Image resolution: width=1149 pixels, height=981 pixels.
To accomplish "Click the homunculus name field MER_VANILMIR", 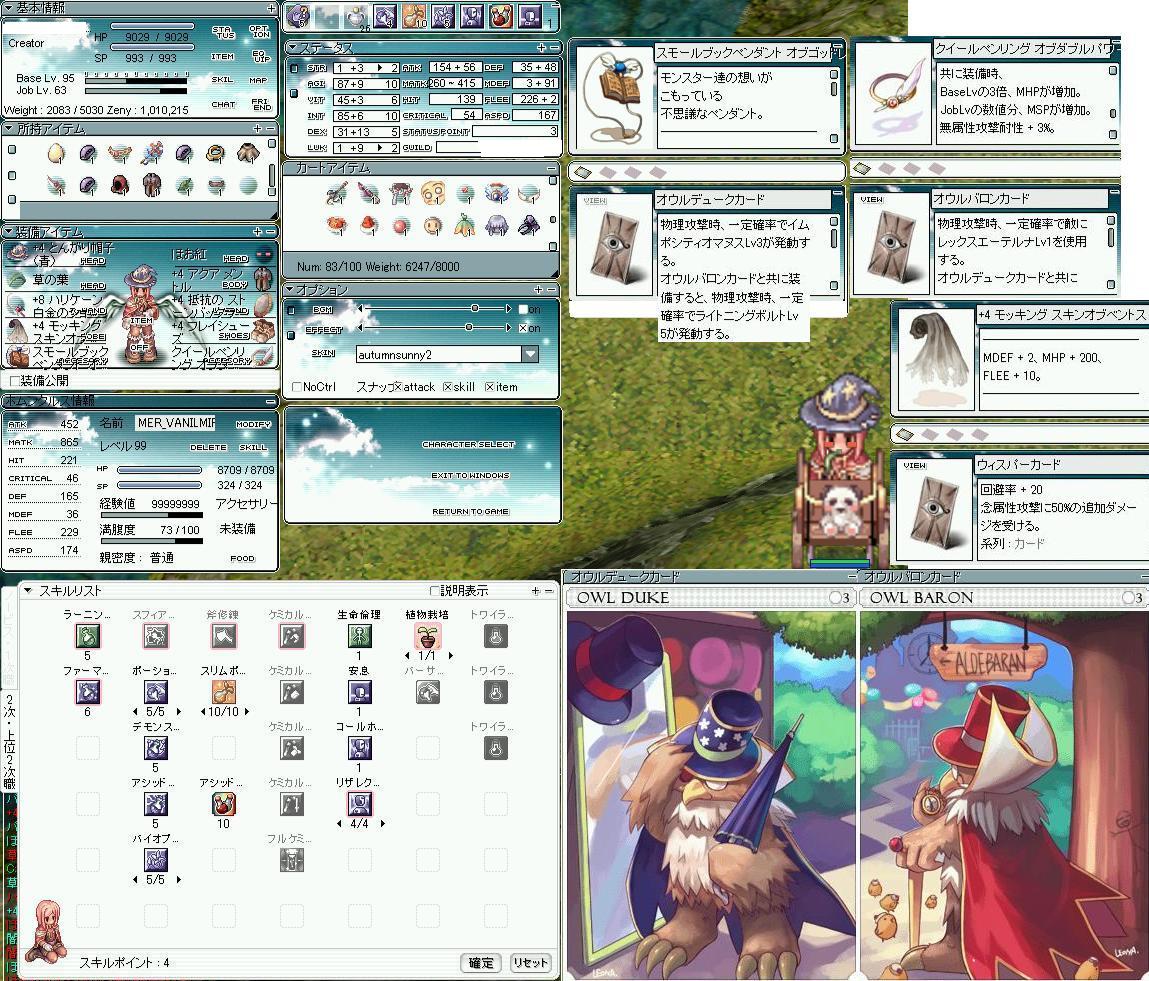I will (176, 423).
